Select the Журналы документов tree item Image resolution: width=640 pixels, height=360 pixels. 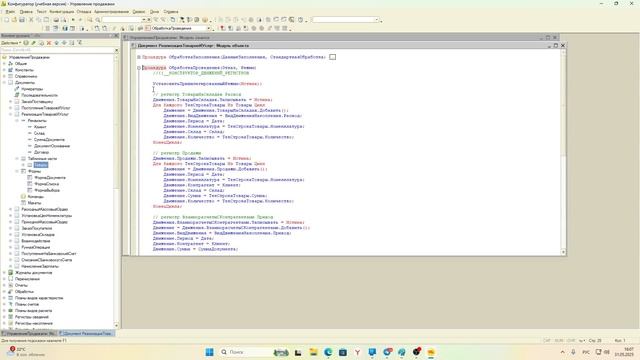(33, 273)
